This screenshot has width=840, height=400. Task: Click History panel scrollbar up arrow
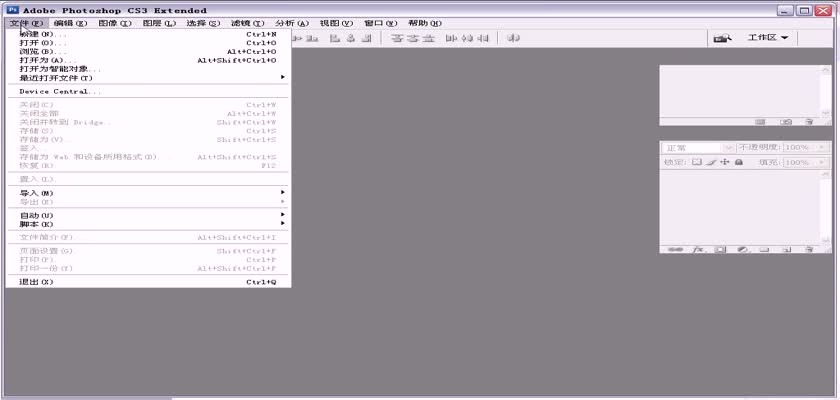point(826,70)
